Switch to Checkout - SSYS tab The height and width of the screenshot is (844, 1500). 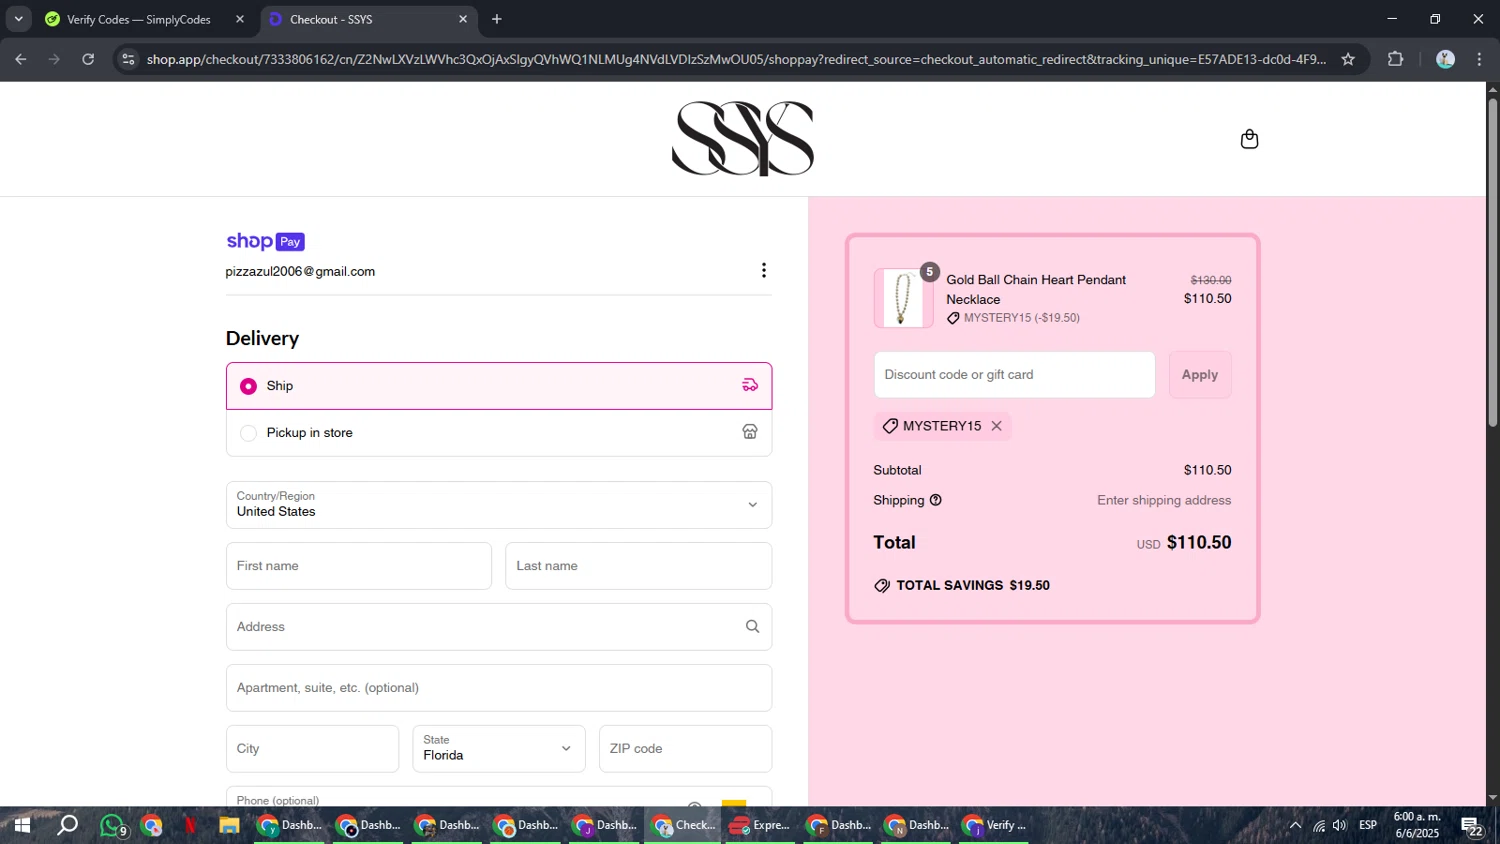point(368,19)
